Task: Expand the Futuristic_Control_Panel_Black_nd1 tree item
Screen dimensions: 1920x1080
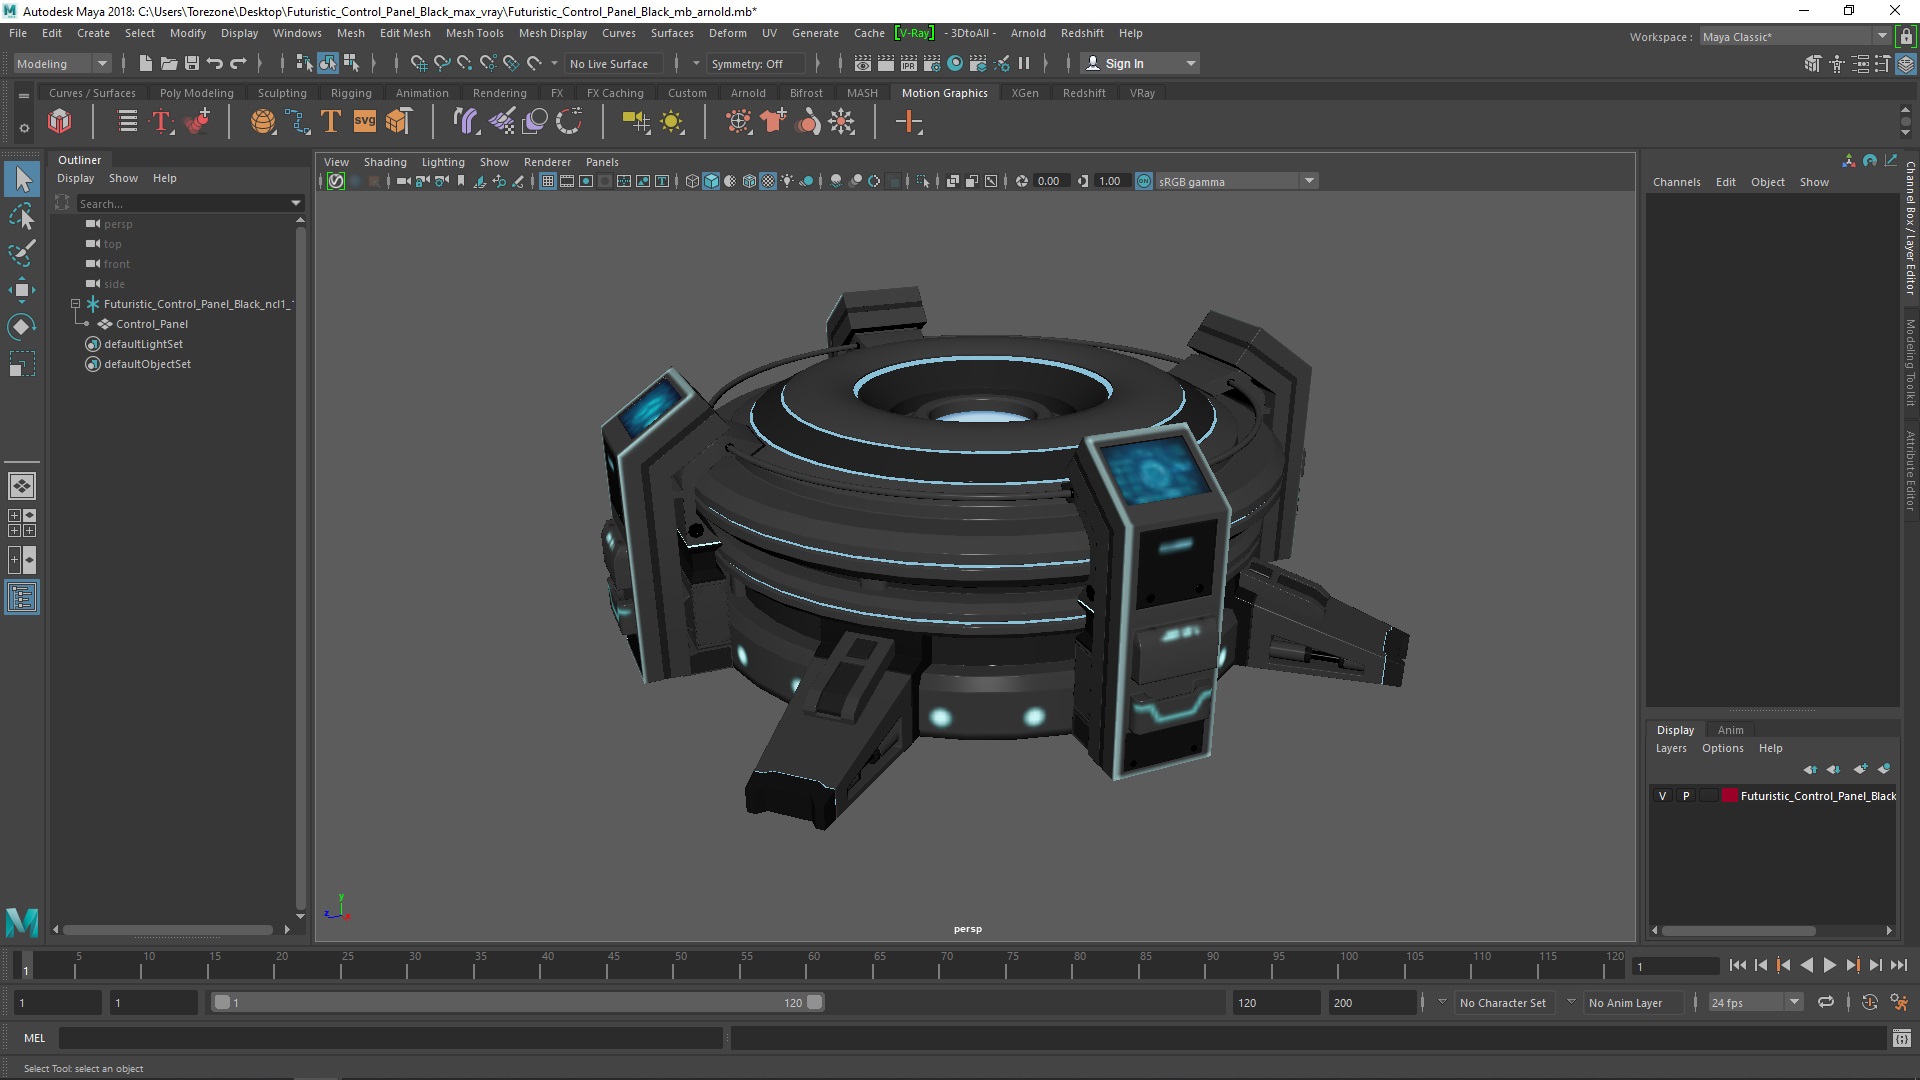Action: 74,303
